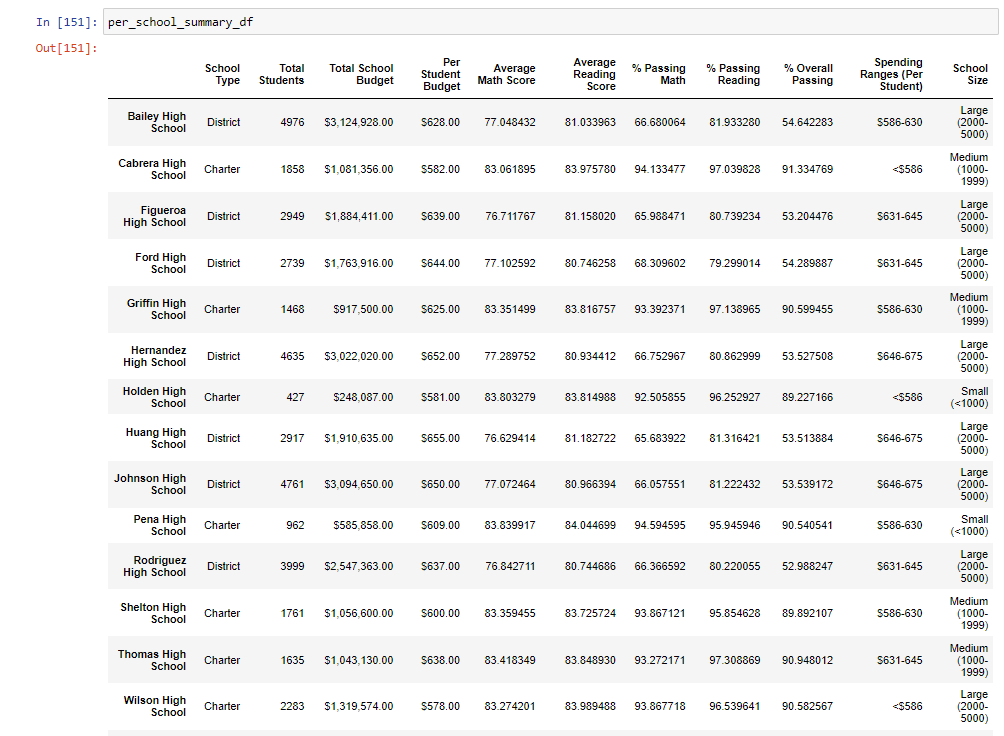Click Huang's average math score 76.629414
Screen dimensions: 1004x736
(x=510, y=438)
